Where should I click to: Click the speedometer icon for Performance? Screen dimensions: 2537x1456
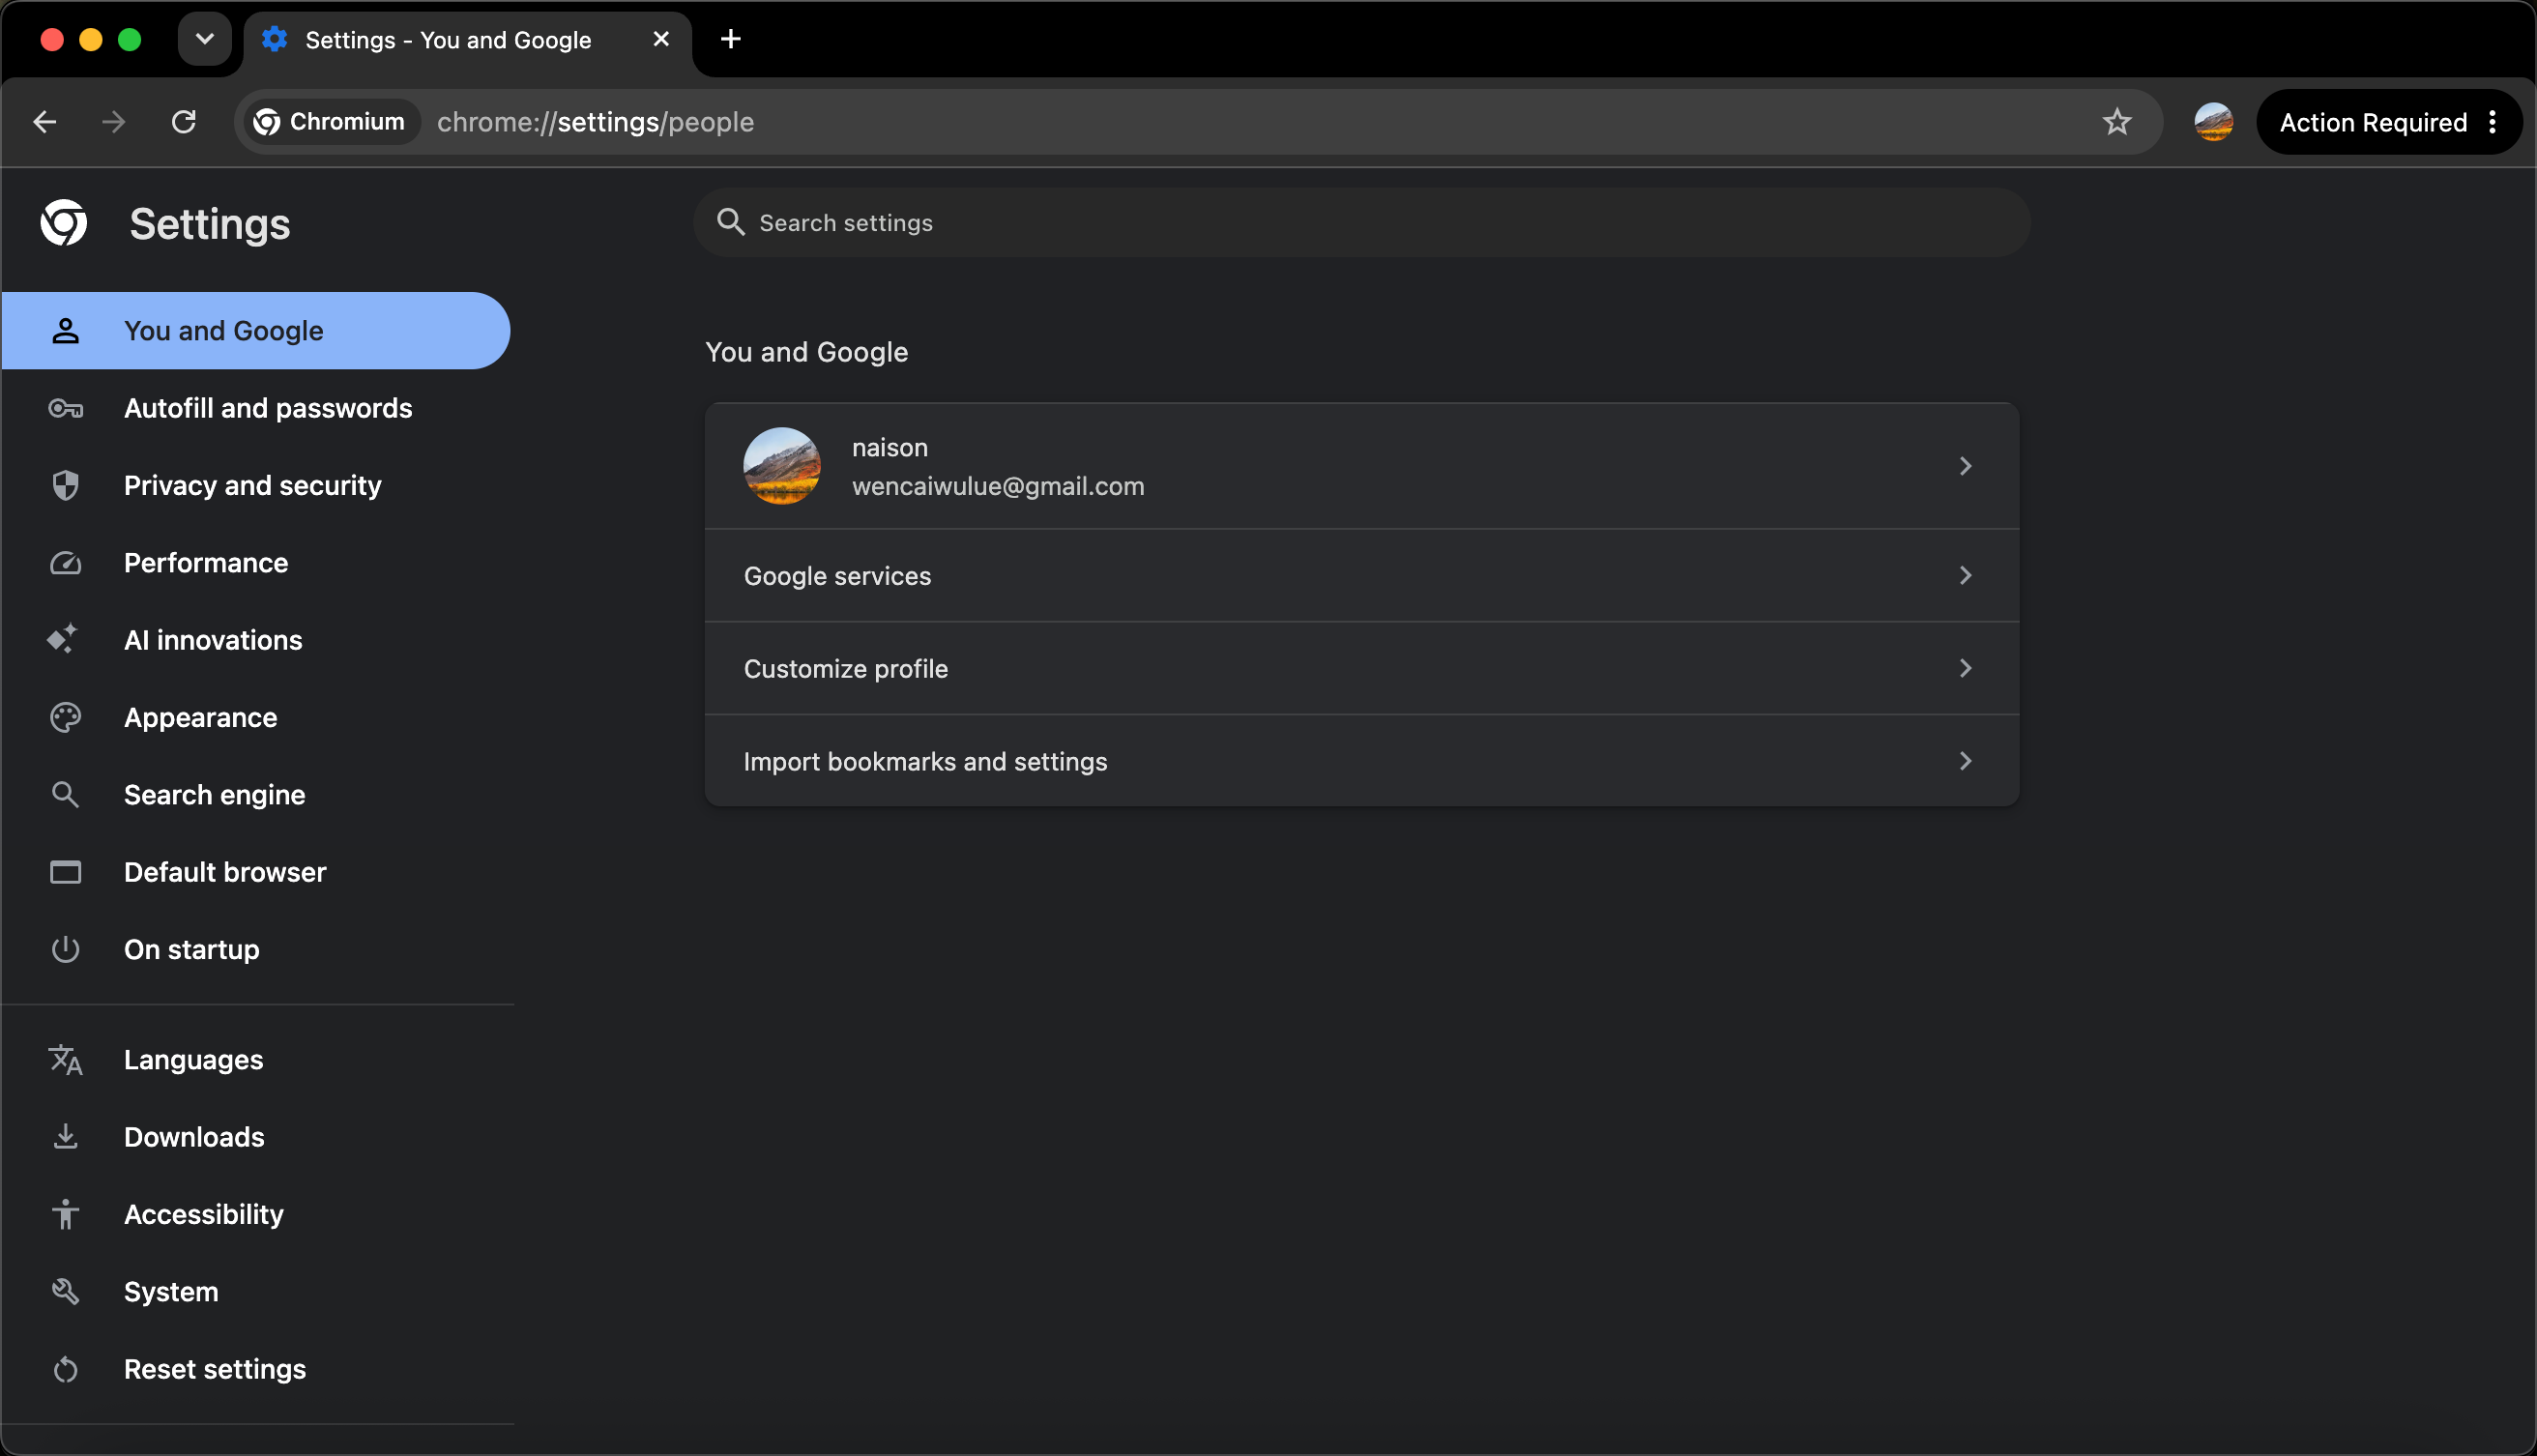click(x=66, y=563)
